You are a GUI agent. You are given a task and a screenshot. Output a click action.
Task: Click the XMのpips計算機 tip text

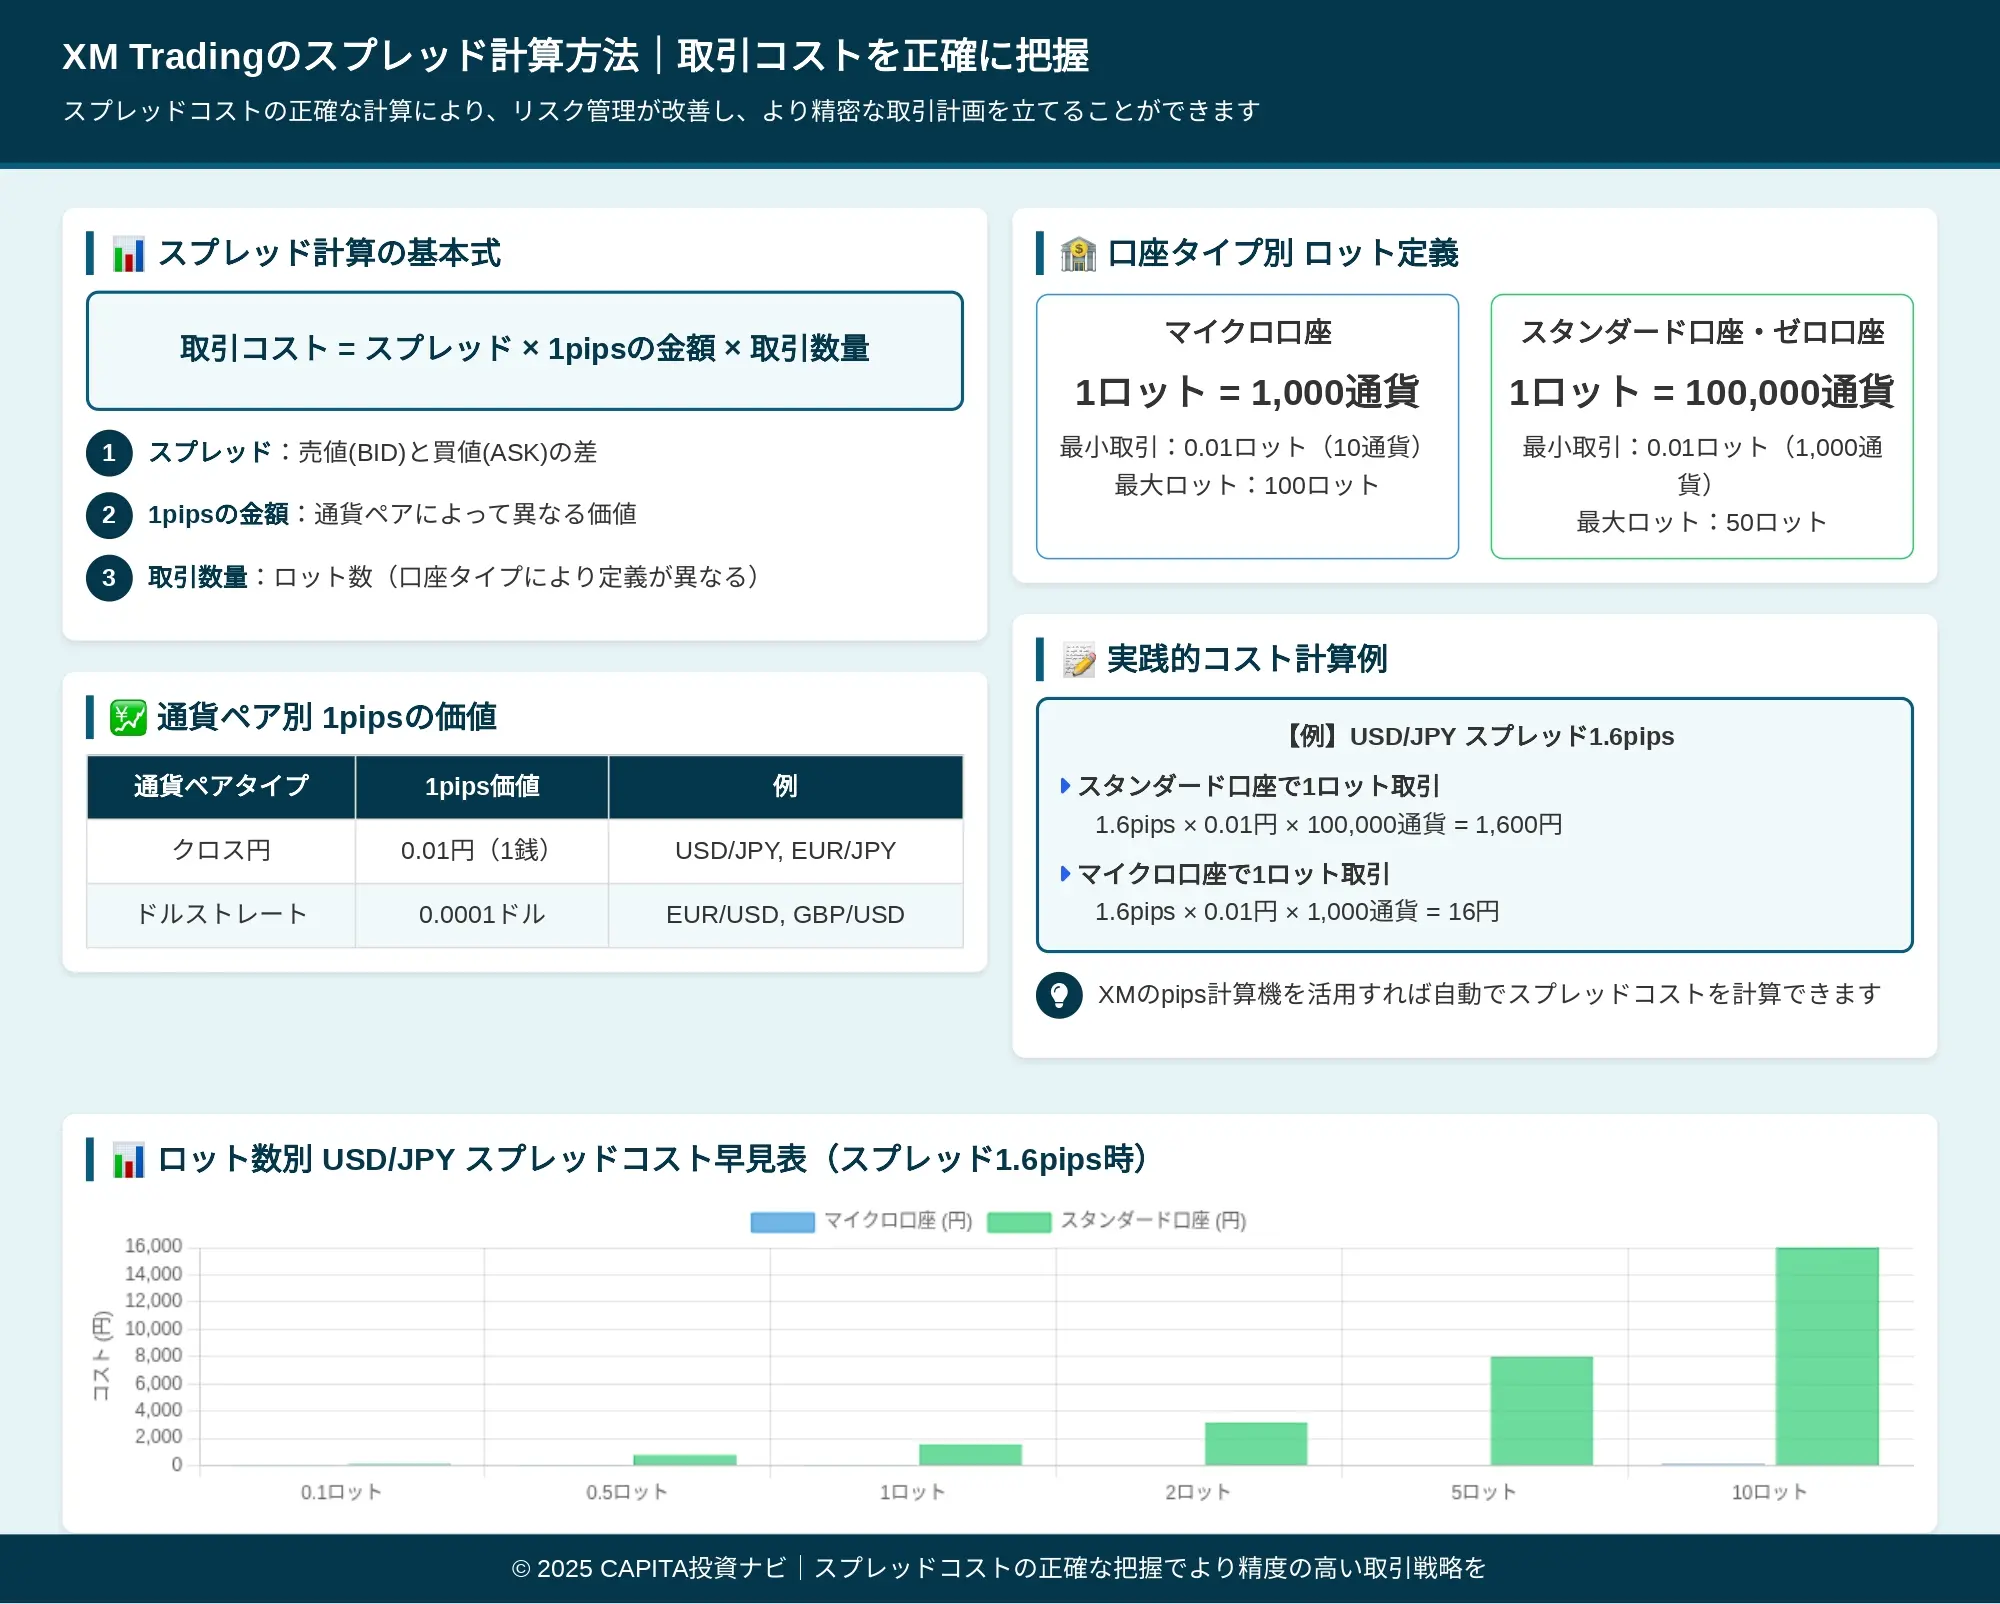click(1490, 995)
